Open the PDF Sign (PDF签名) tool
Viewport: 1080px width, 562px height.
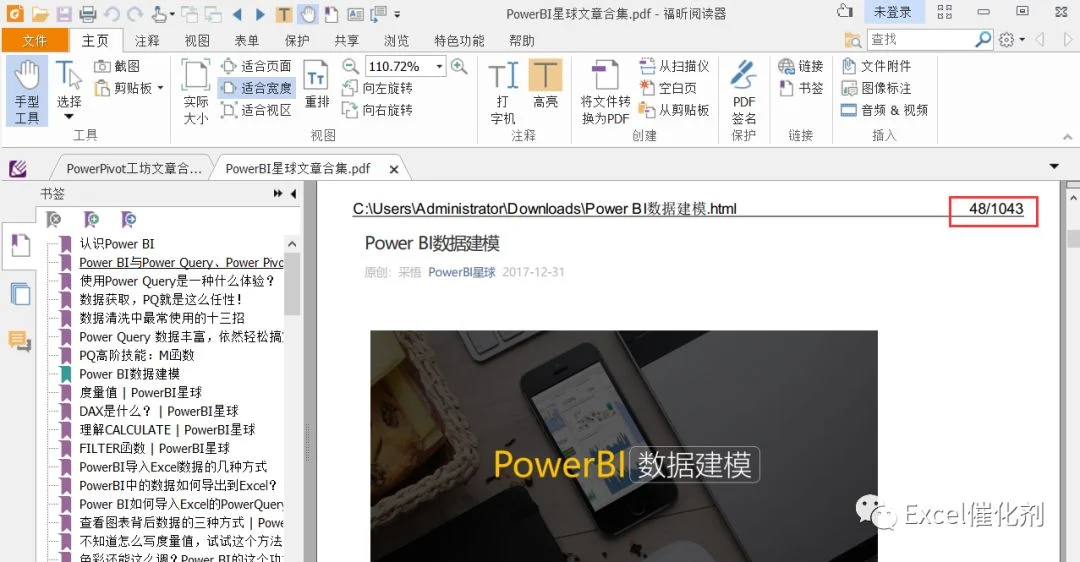point(744,93)
